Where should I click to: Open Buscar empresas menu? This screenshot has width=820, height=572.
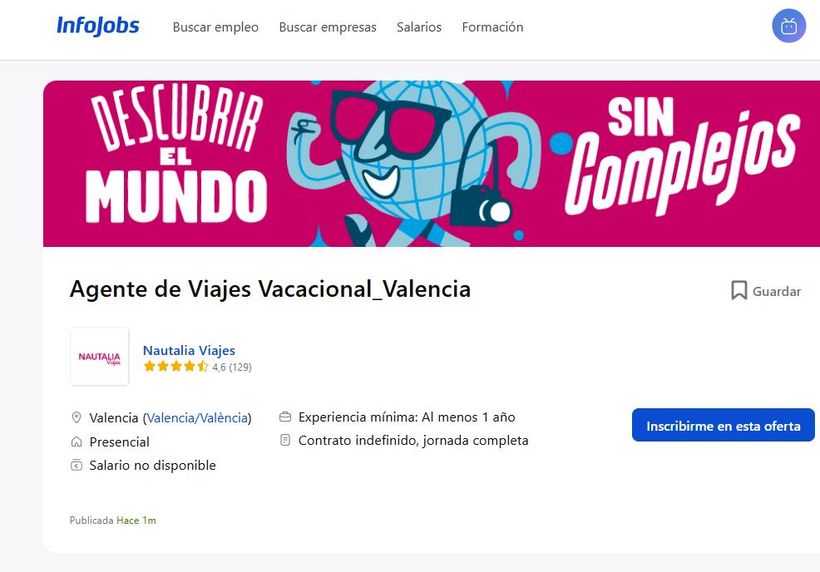327,27
